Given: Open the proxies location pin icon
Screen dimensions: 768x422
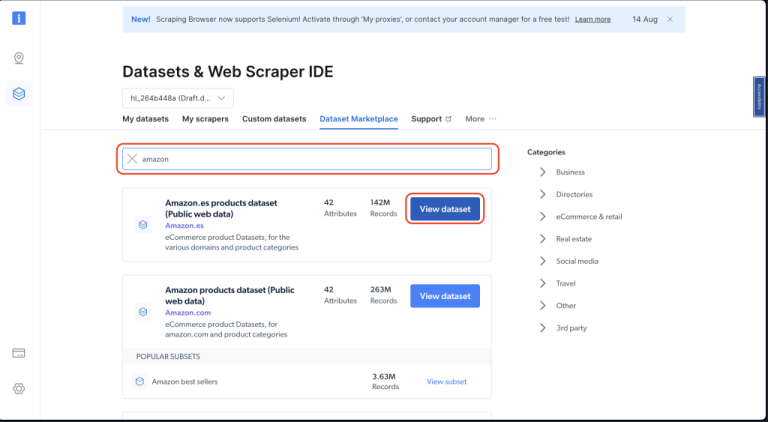Looking at the screenshot, I should (x=19, y=58).
